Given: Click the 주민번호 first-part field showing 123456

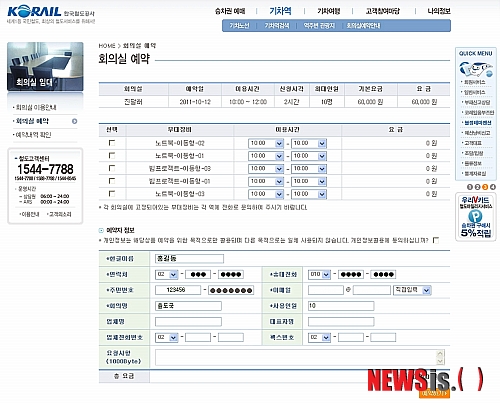Looking at the screenshot, I should point(178,290).
